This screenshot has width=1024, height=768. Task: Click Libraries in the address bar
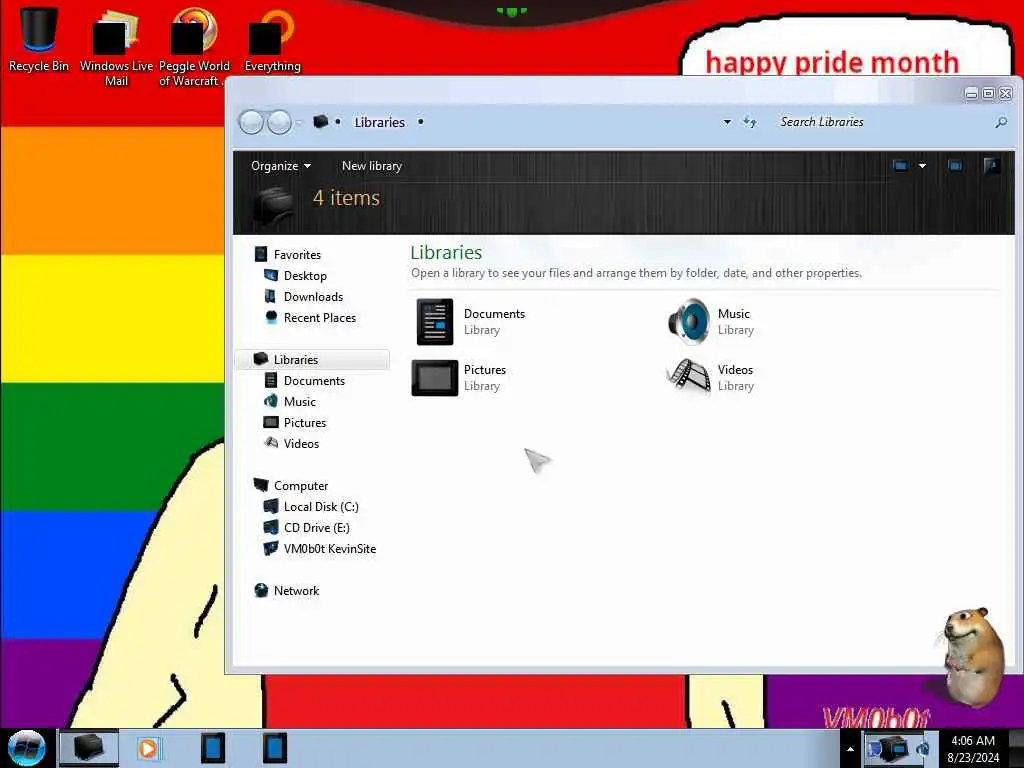pyautogui.click(x=379, y=122)
